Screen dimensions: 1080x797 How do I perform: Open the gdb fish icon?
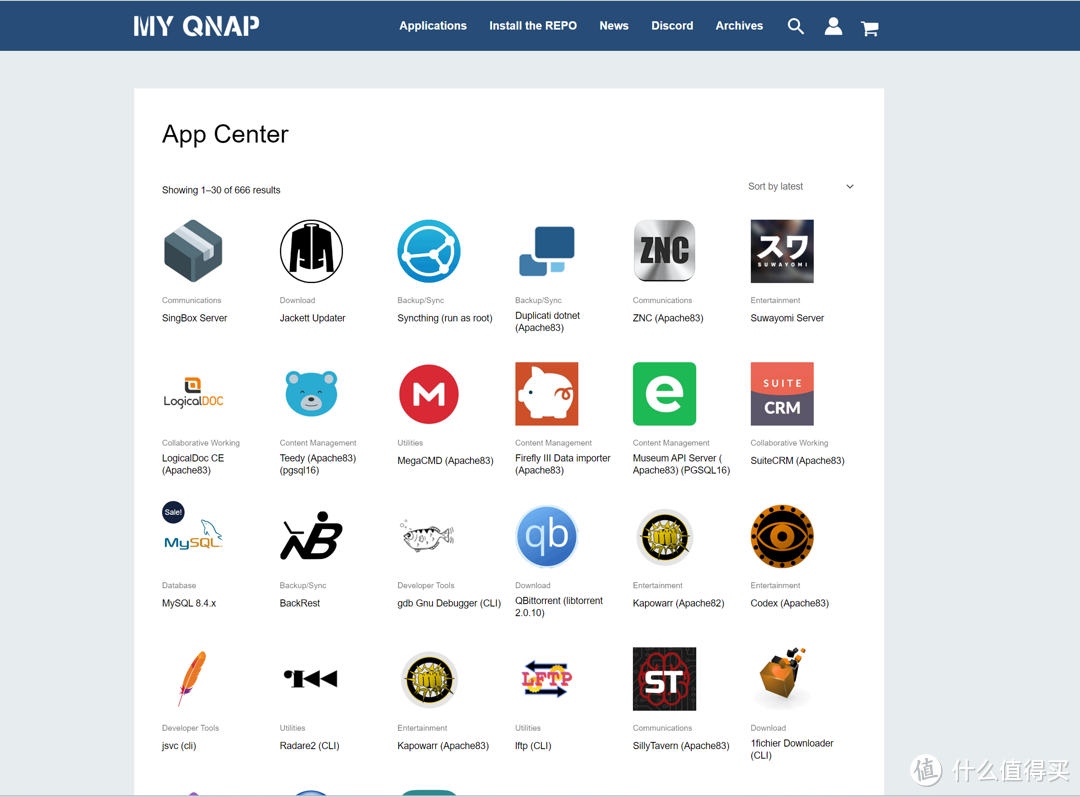pos(428,535)
